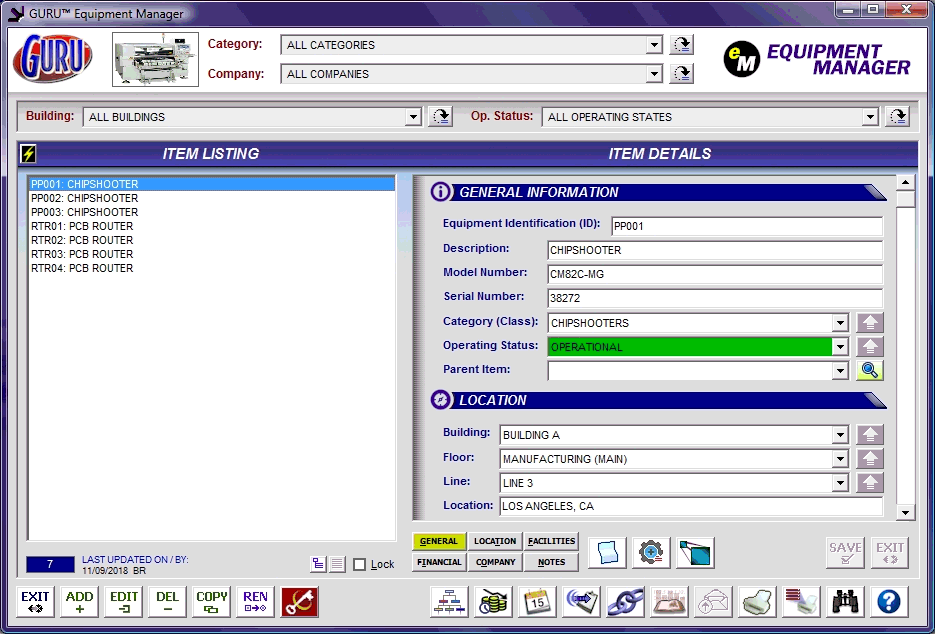
Task: Click the details panel scroll down arrow
Action: click(x=905, y=512)
